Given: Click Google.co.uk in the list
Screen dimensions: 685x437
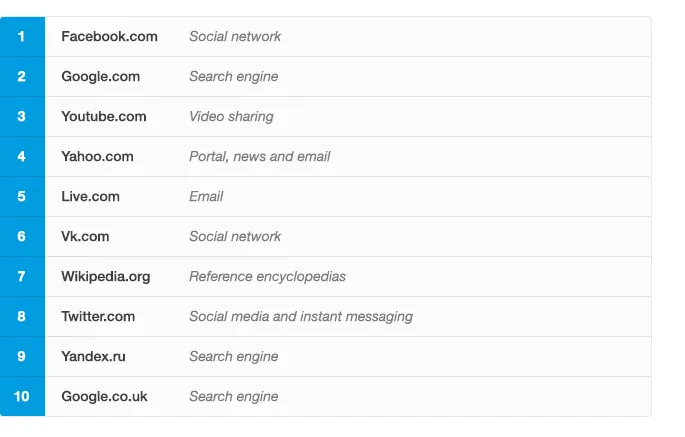Looking at the screenshot, I should pyautogui.click(x=104, y=396).
